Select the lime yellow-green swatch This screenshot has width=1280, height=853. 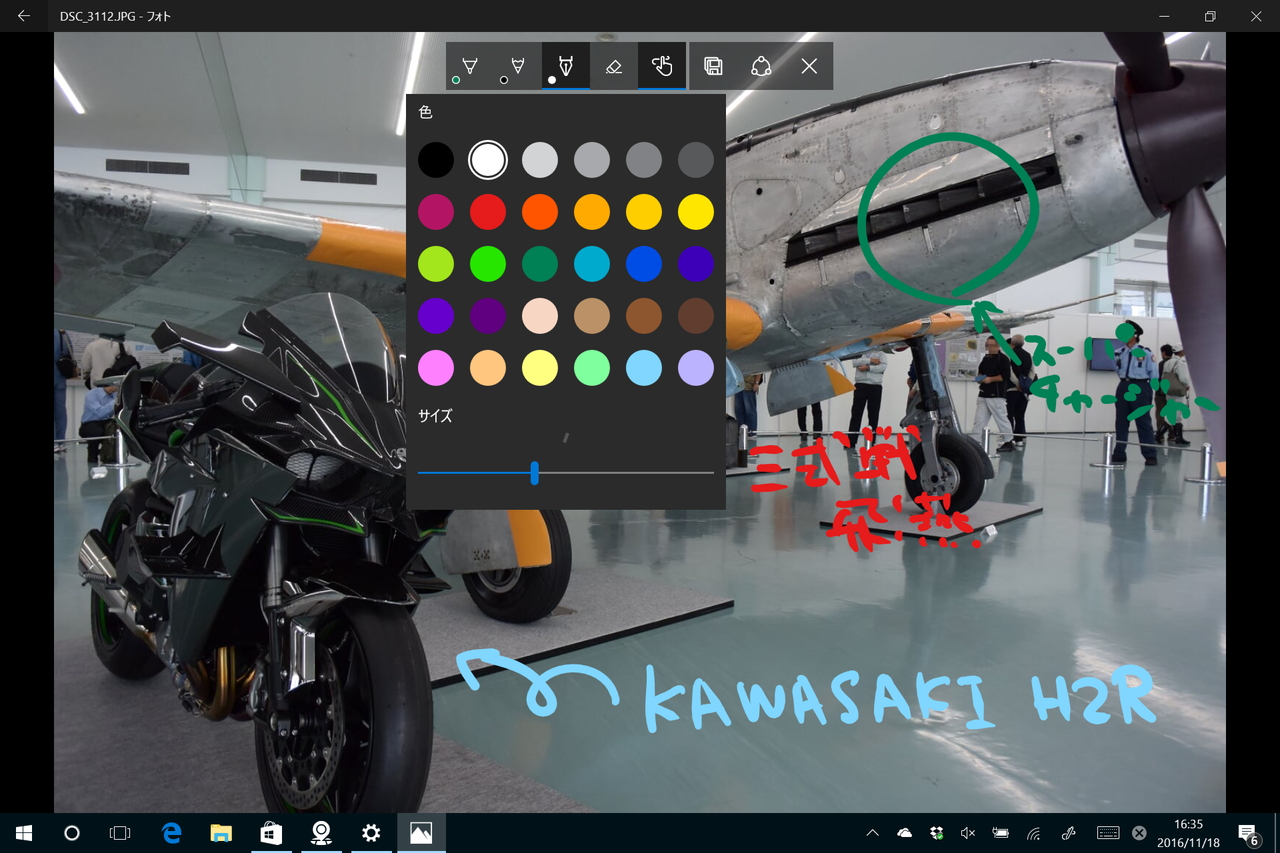tap(436, 264)
